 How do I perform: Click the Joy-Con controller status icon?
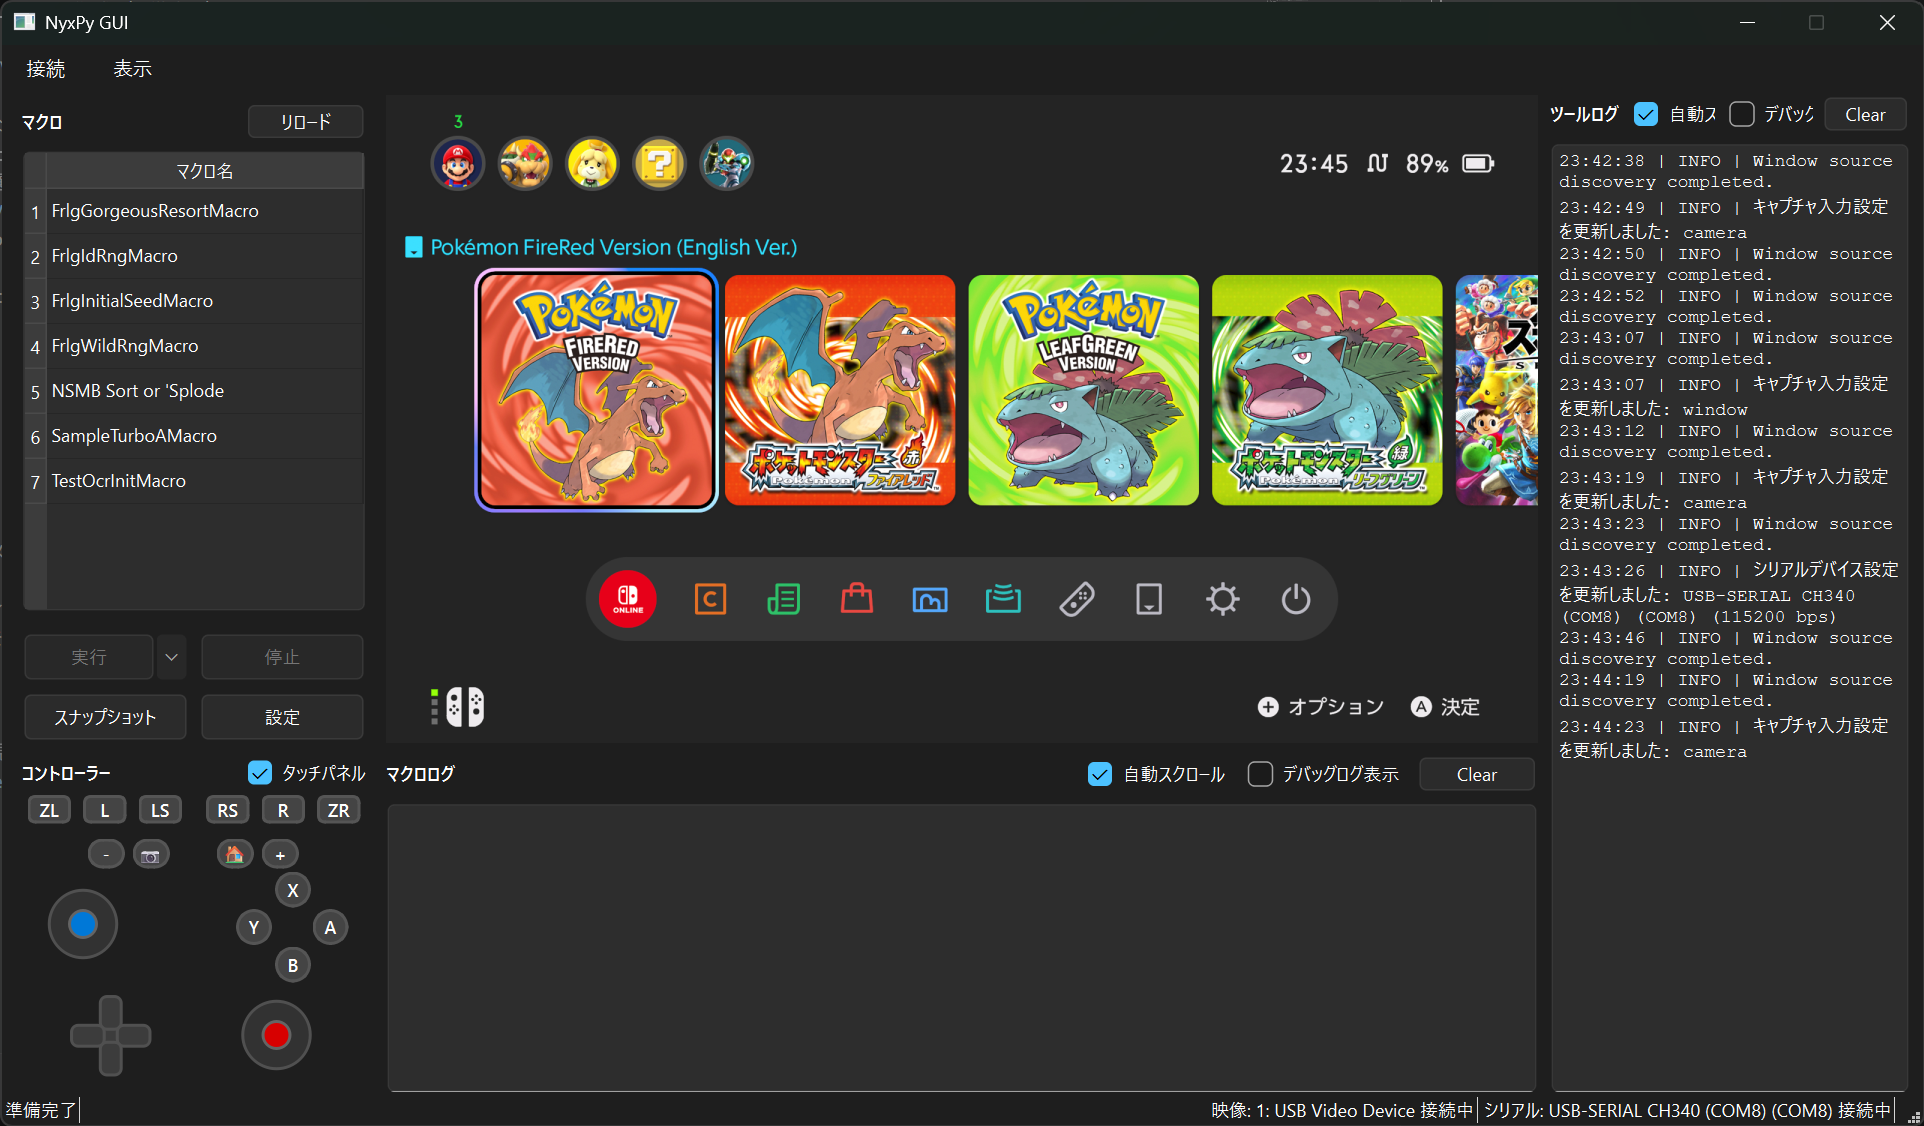(x=465, y=707)
